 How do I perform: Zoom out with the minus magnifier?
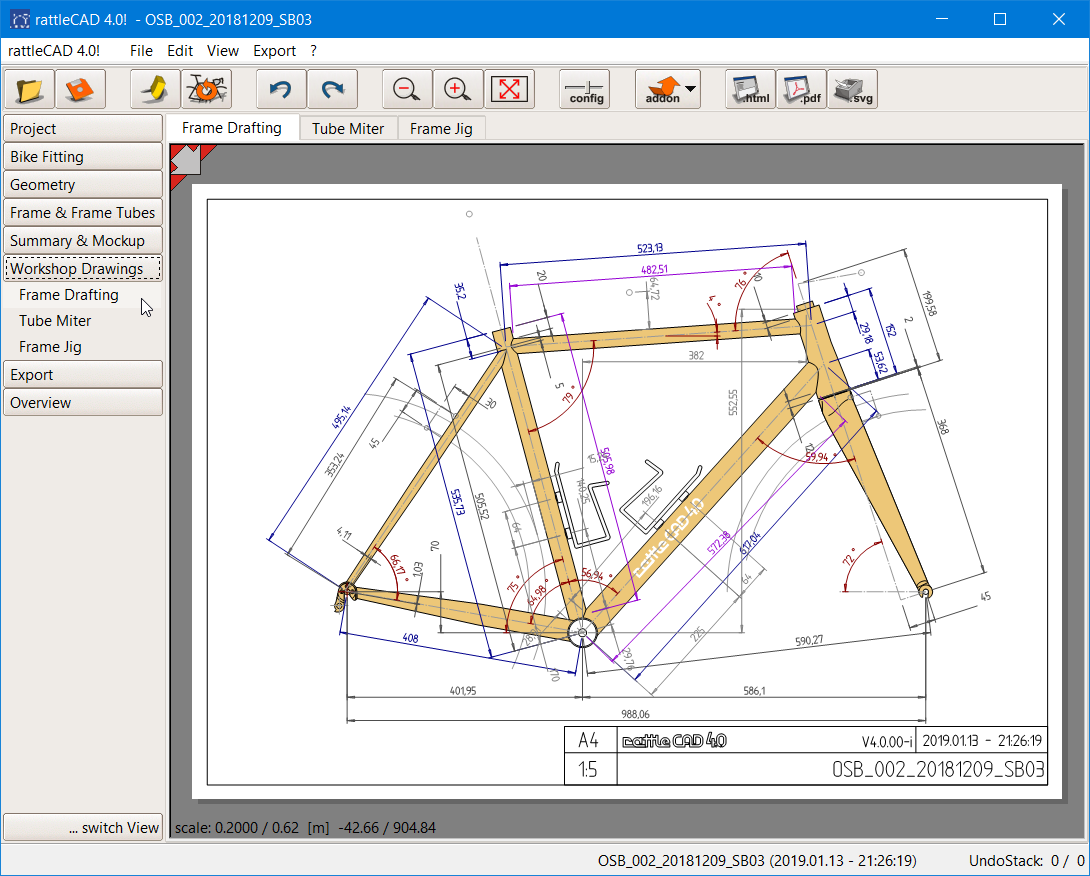[x=407, y=89]
